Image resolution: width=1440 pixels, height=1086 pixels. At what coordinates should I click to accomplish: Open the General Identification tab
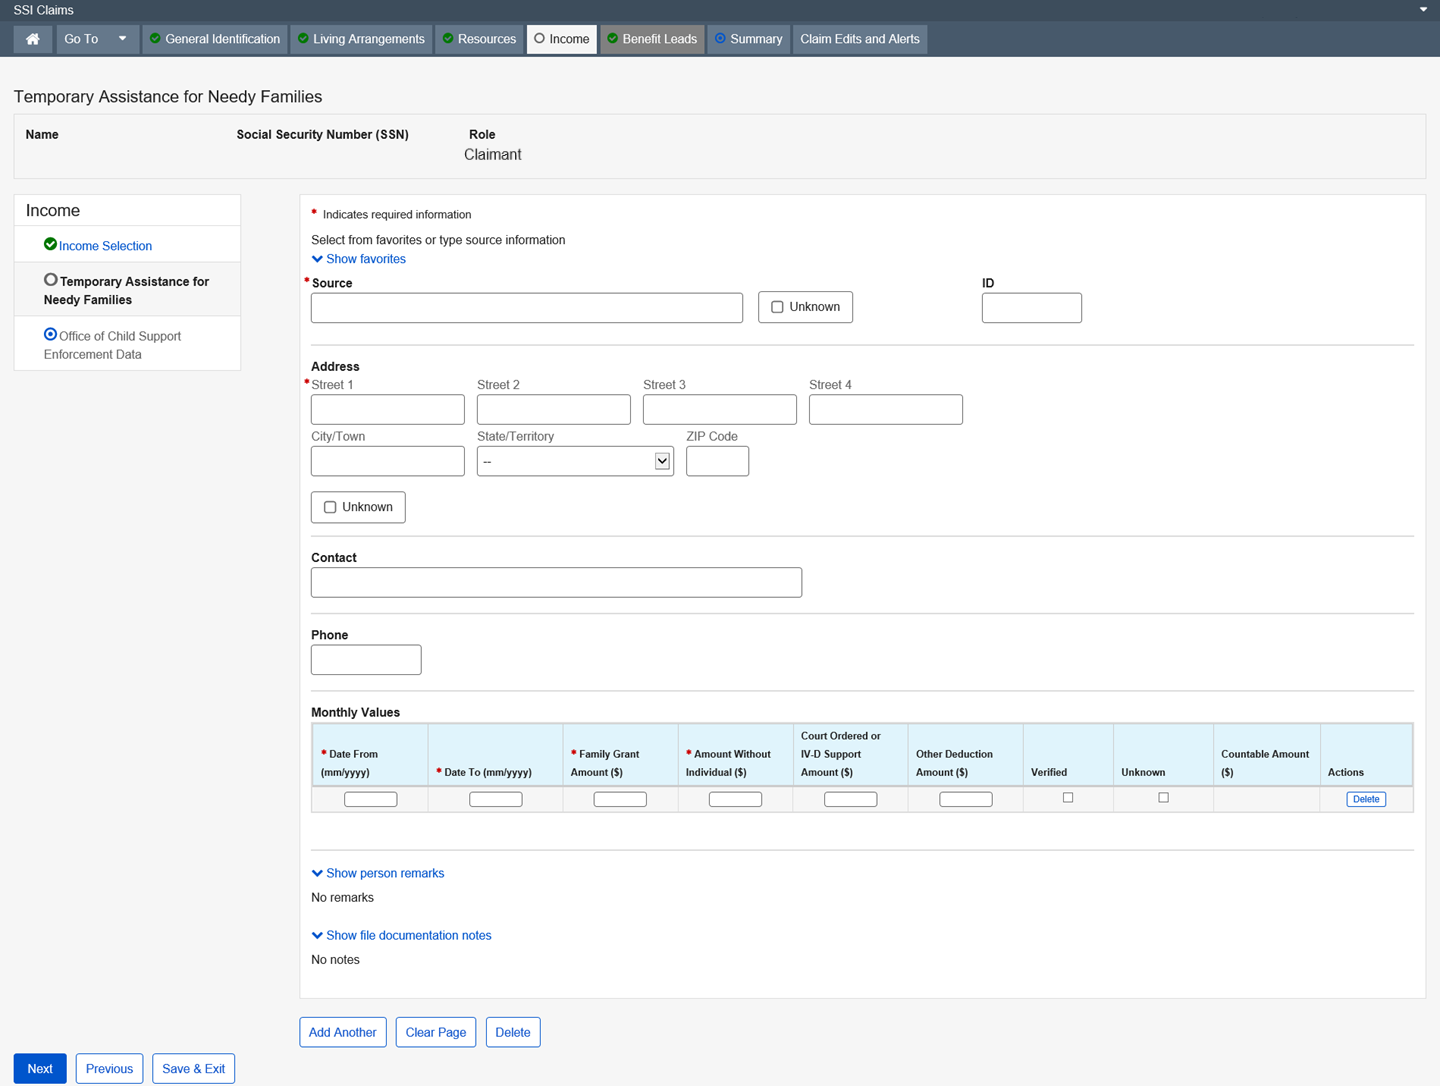(x=214, y=39)
